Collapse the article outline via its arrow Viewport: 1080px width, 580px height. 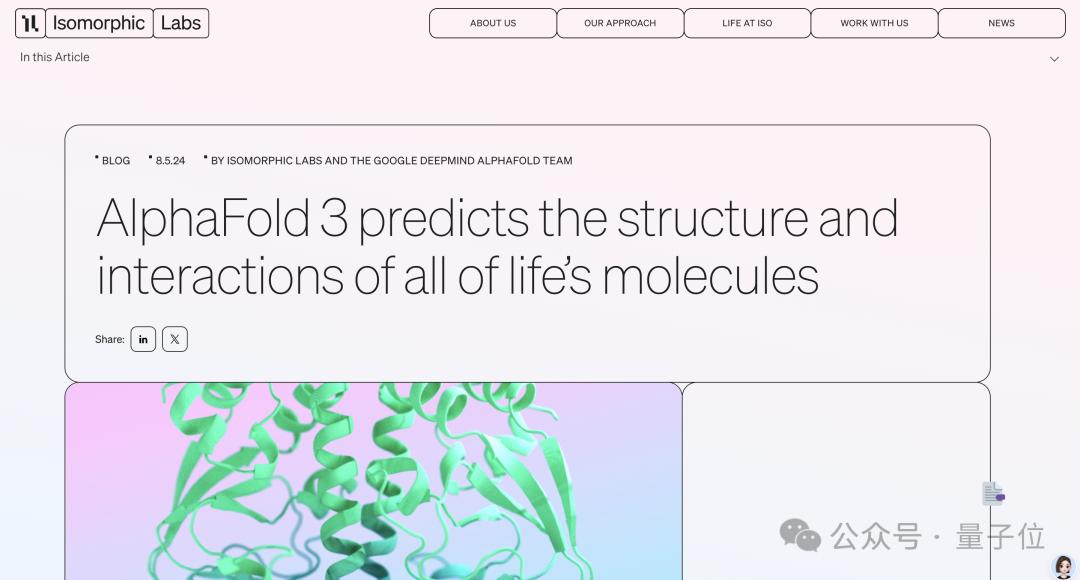[1054, 58]
